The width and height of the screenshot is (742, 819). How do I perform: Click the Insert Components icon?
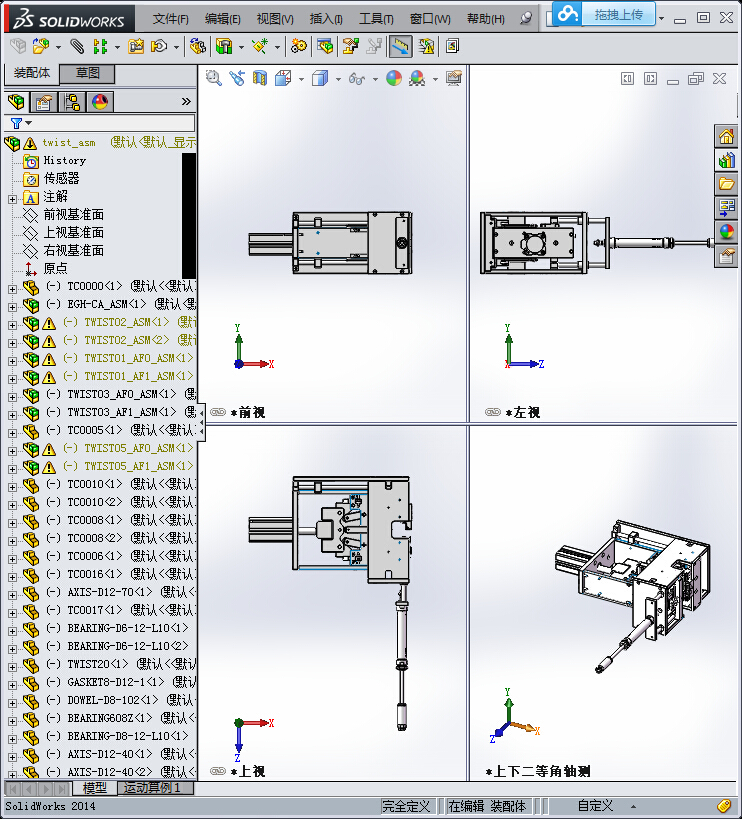coord(41,46)
